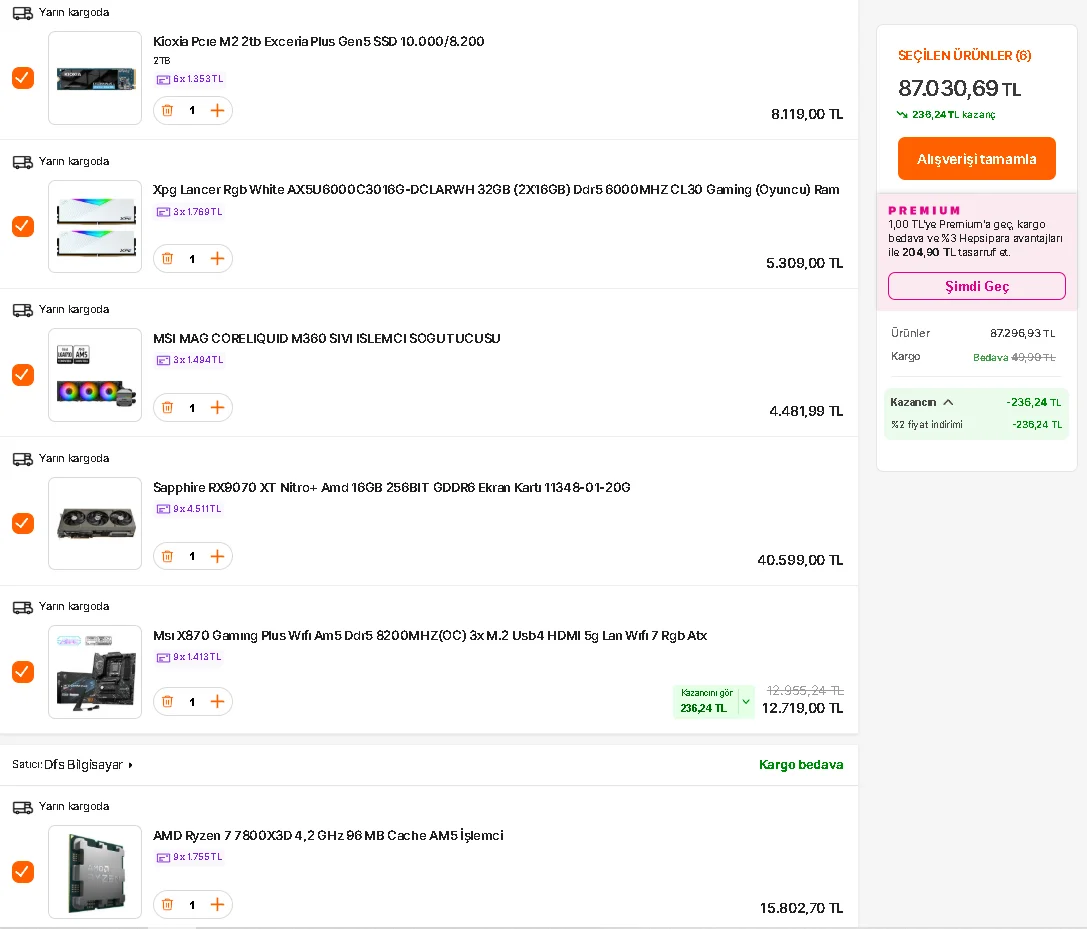Click trash icon for Sapphire RX9070 XT

(168, 556)
